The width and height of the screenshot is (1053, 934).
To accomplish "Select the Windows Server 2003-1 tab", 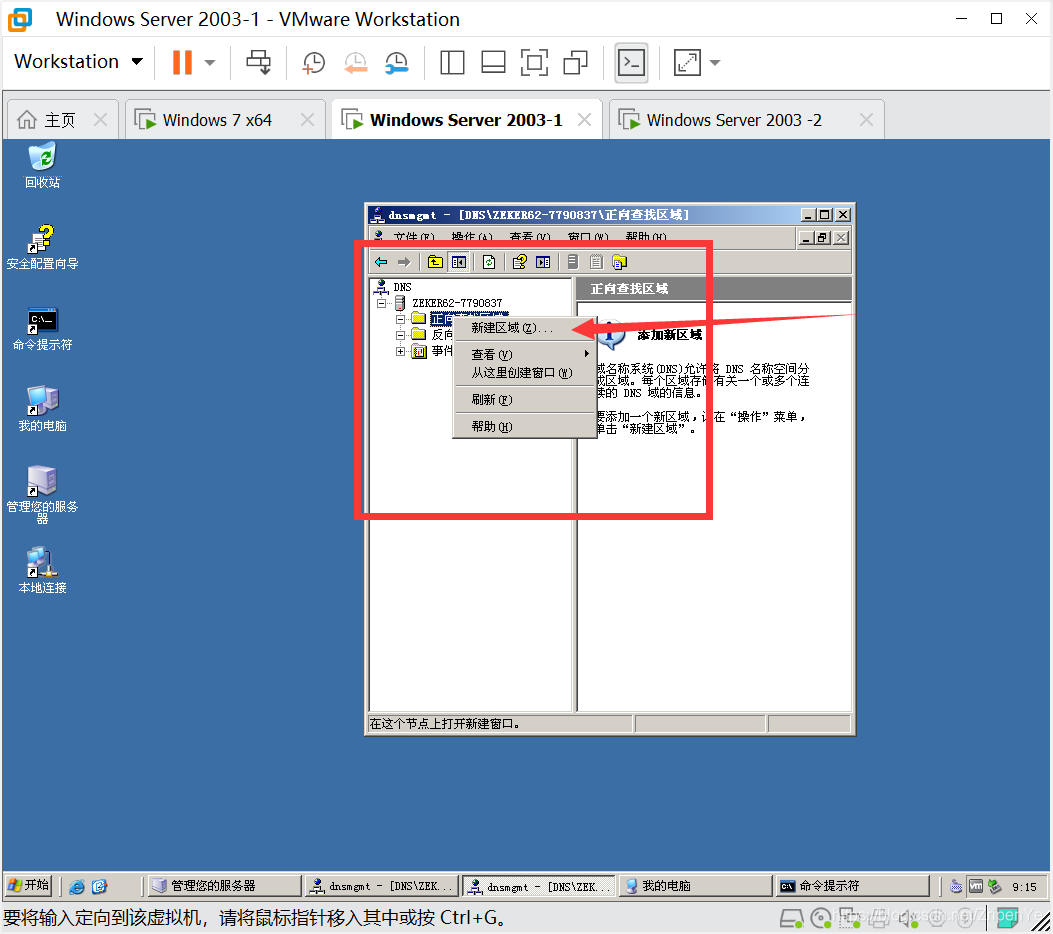I will click(x=466, y=120).
